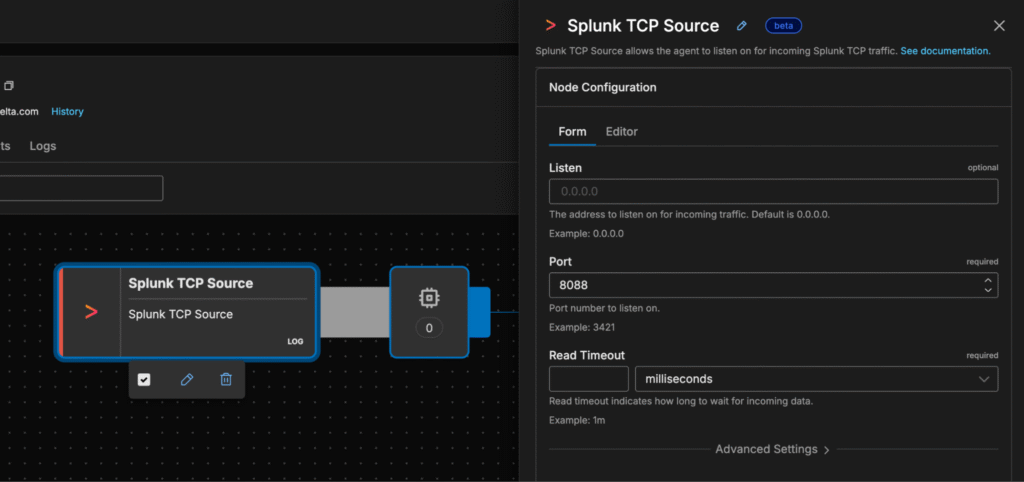This screenshot has height=482, width=1024.
Task: Click the pencil edit icon under the node
Action: pos(186,379)
